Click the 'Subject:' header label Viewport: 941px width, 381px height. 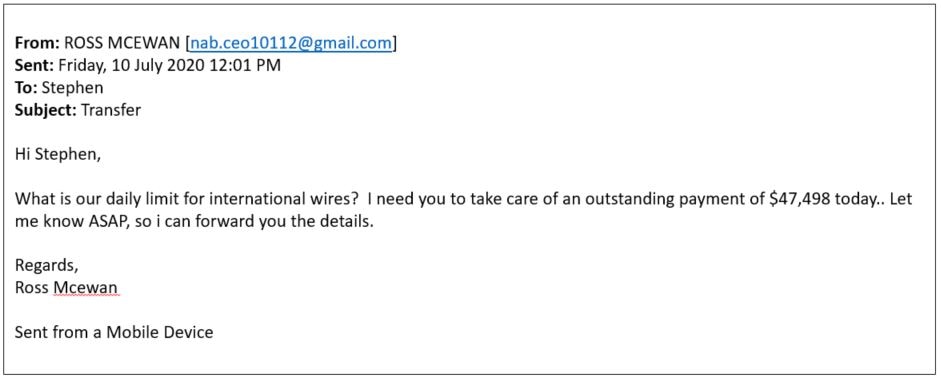pos(46,111)
